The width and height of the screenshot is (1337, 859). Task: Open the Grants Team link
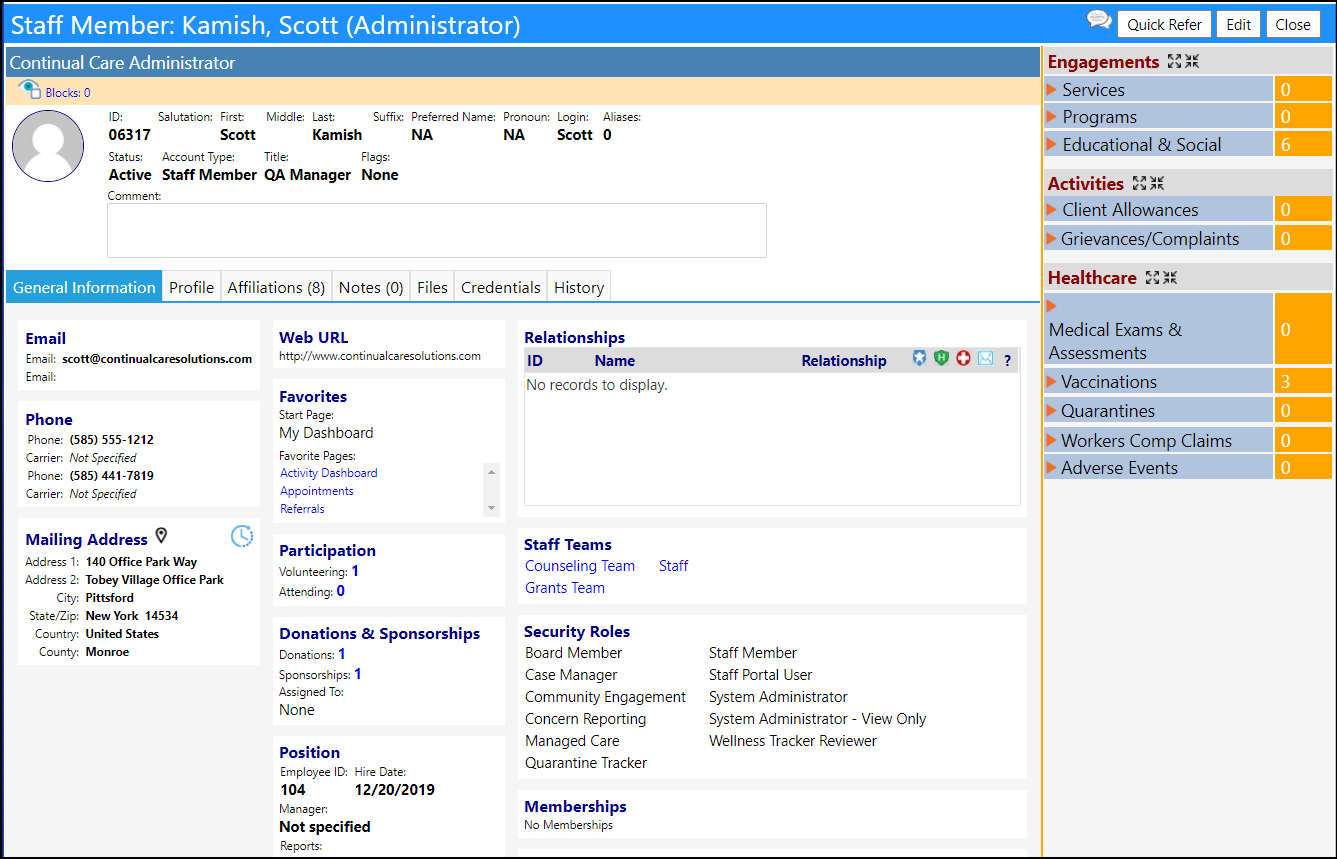[565, 588]
